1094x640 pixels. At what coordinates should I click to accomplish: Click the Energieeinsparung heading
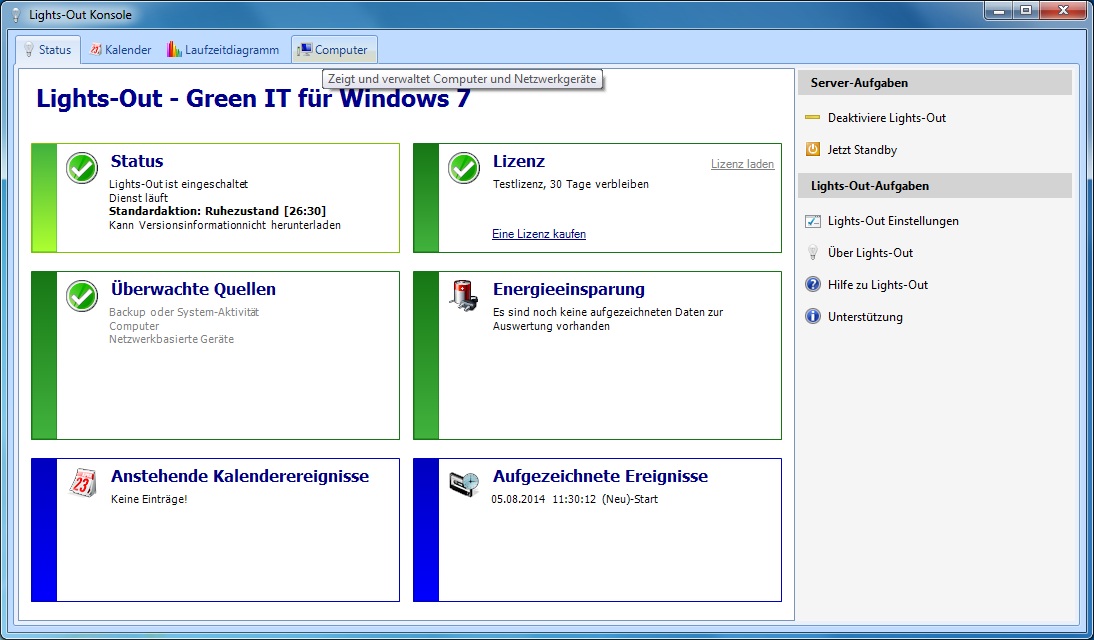tap(569, 289)
